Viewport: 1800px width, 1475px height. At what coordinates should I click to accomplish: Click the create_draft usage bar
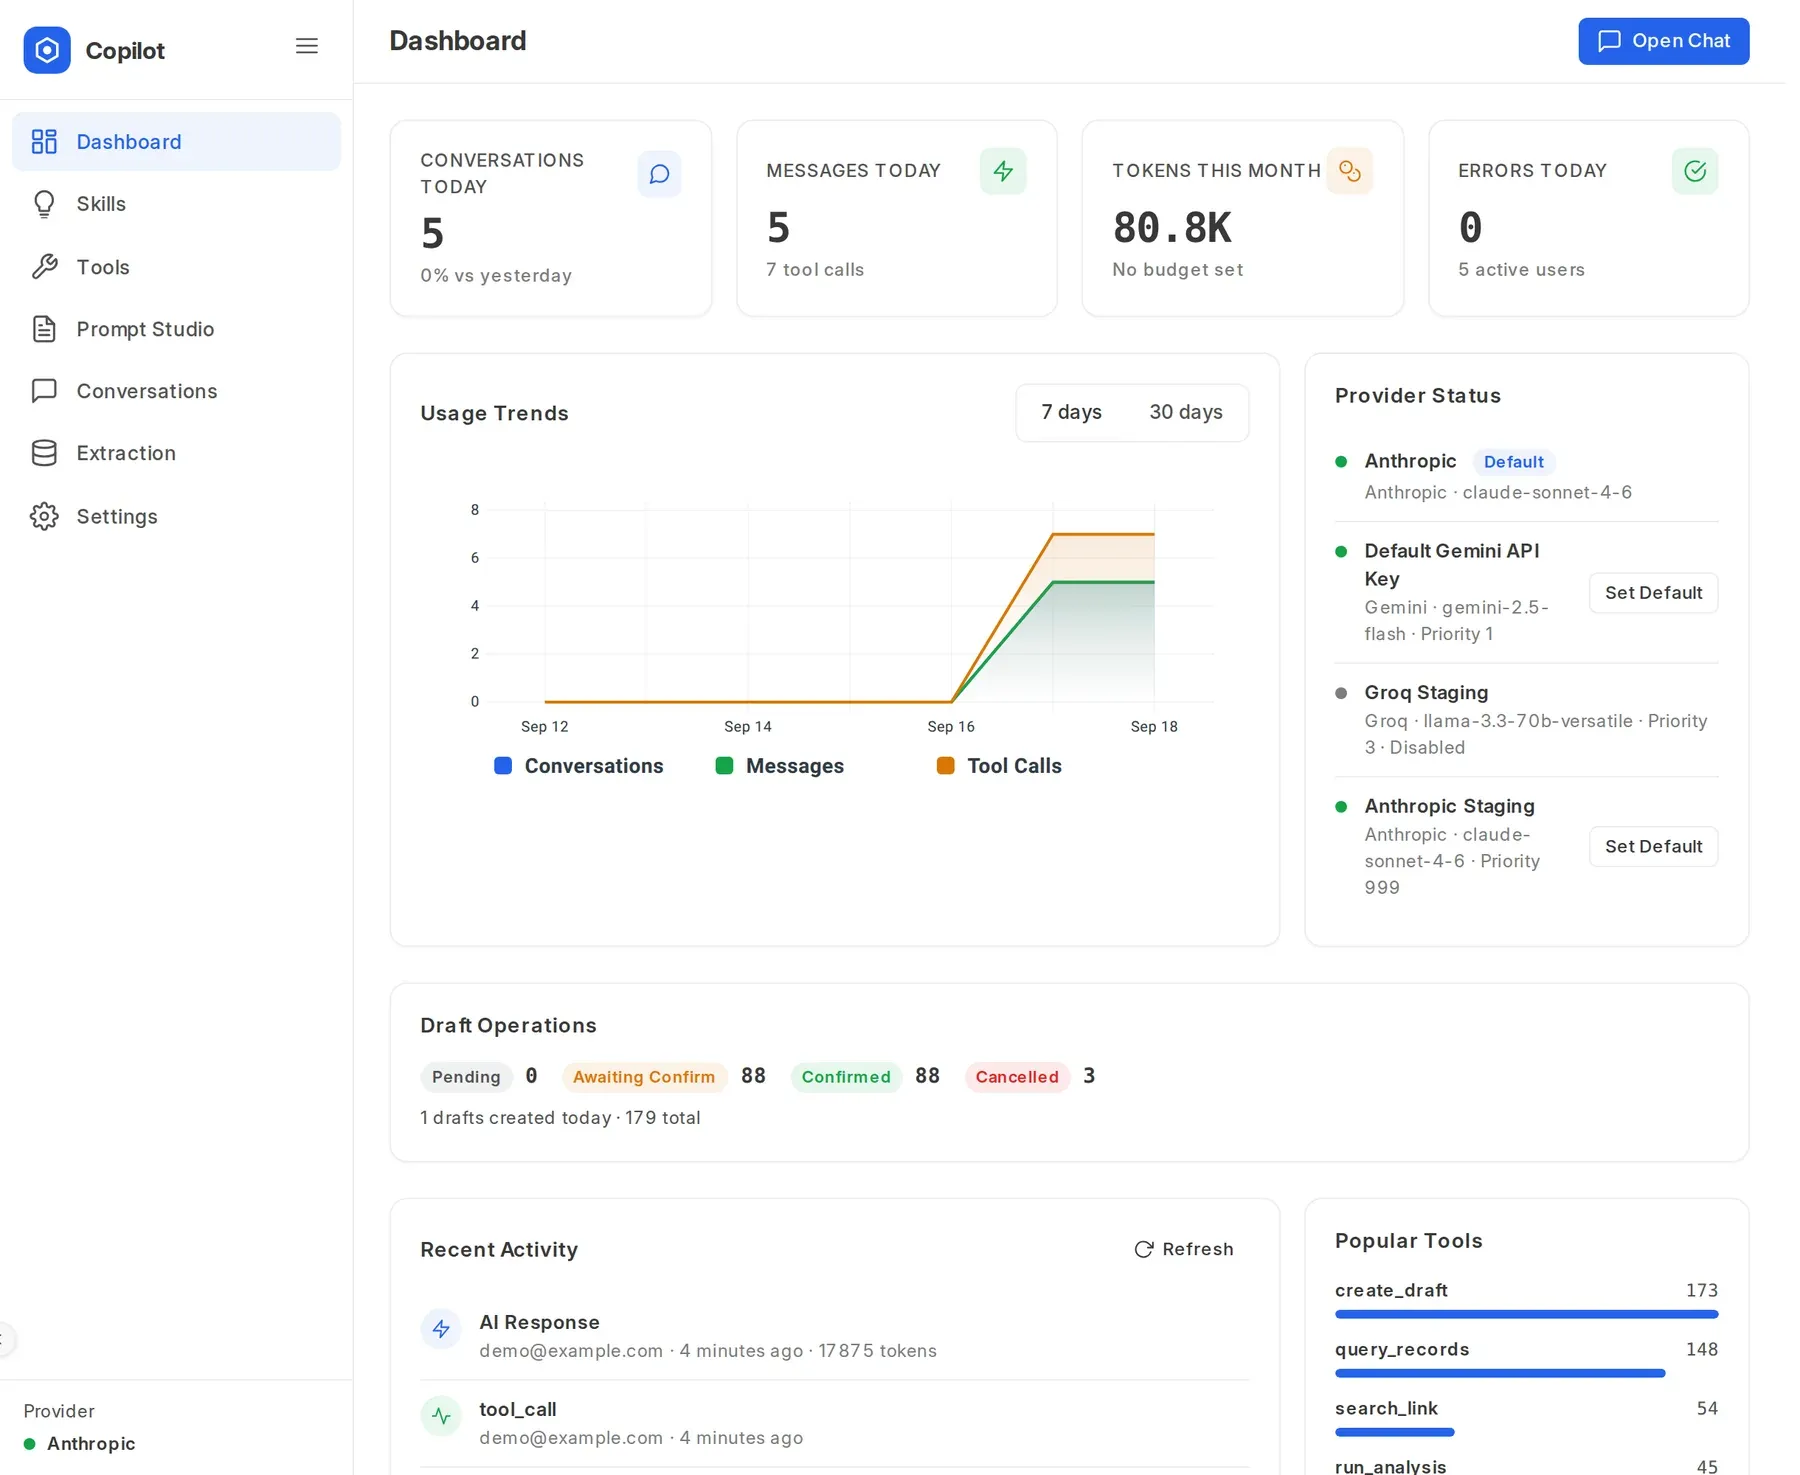pyautogui.click(x=1526, y=1314)
